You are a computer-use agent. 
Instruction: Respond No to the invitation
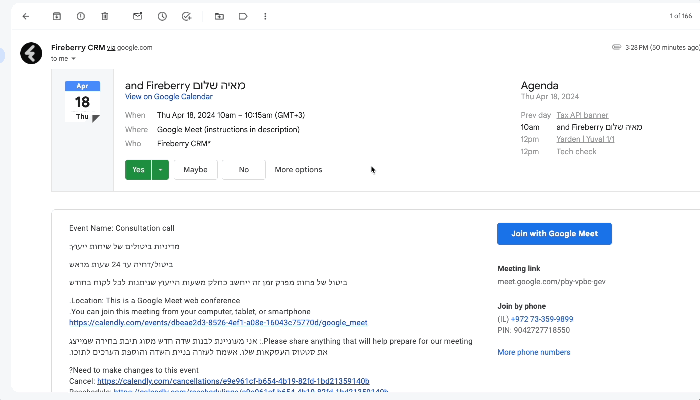pyautogui.click(x=244, y=170)
